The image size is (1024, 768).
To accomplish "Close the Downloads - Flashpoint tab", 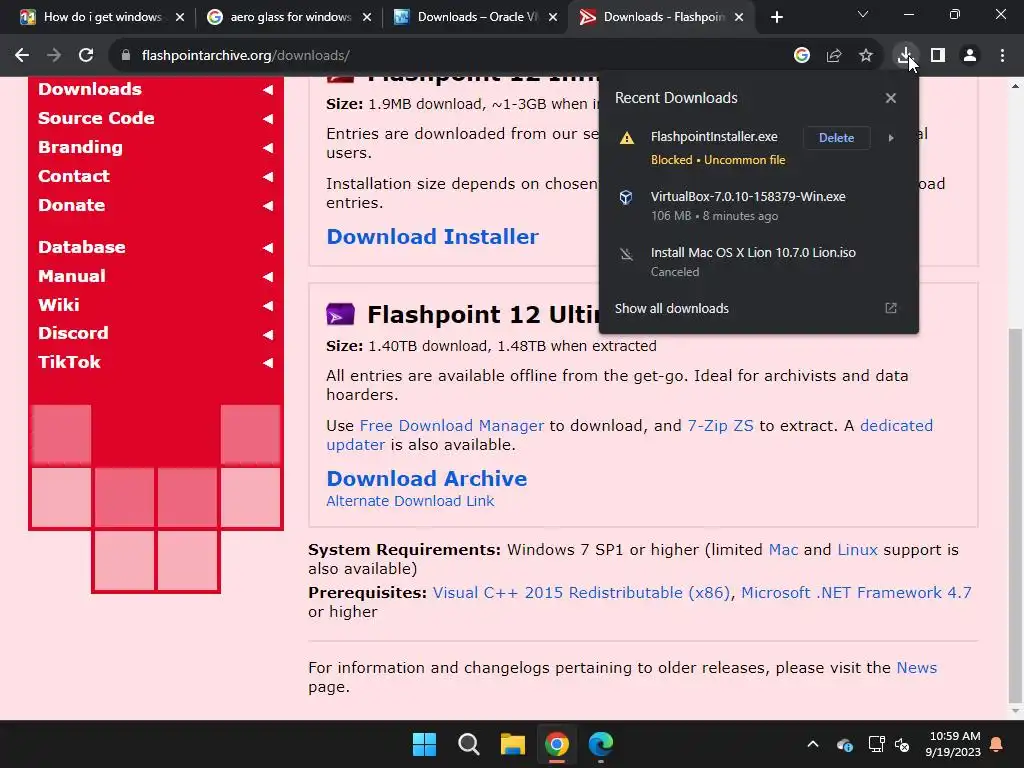I will [x=739, y=17].
